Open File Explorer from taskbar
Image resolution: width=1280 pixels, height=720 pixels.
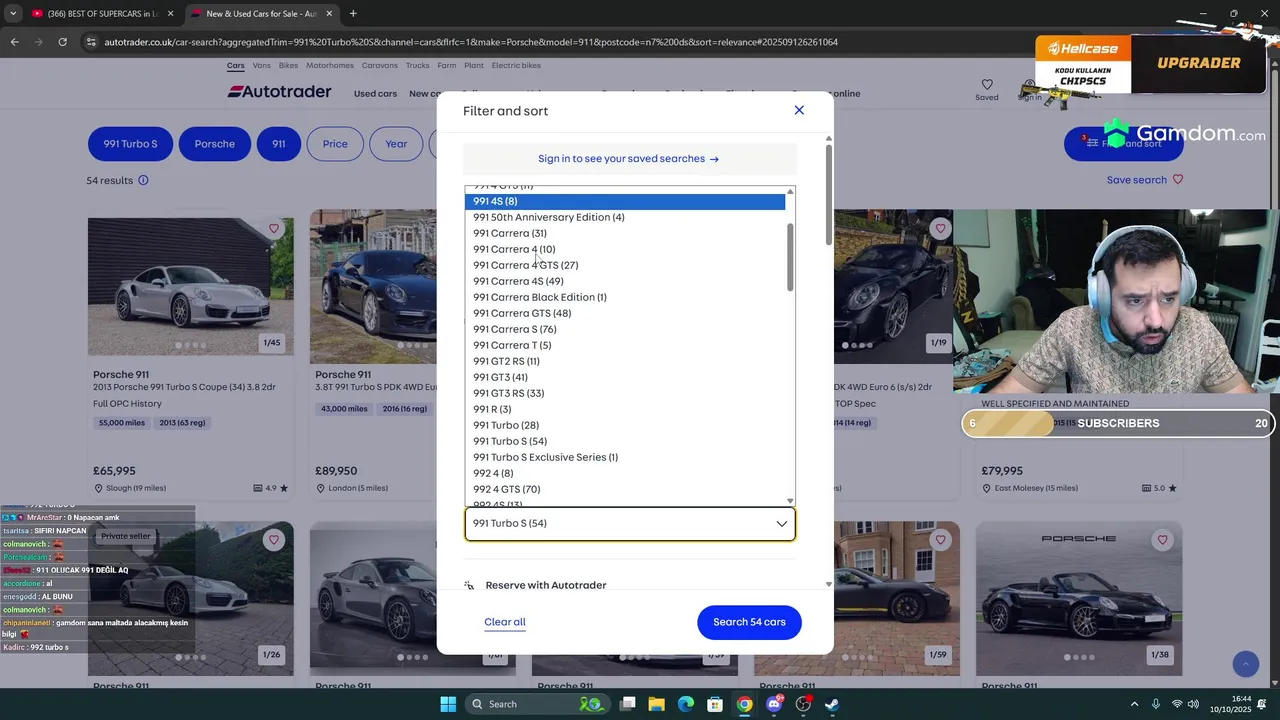656,704
